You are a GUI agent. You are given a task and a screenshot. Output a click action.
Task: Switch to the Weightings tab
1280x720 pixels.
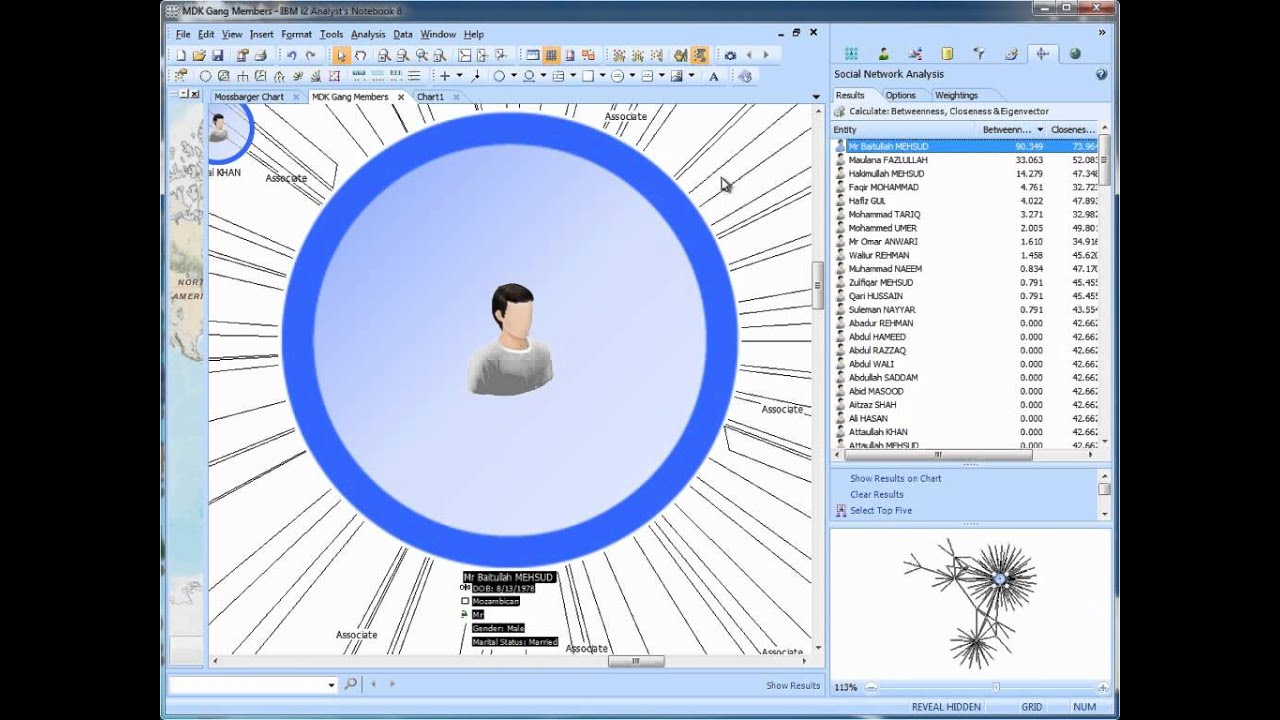956,95
